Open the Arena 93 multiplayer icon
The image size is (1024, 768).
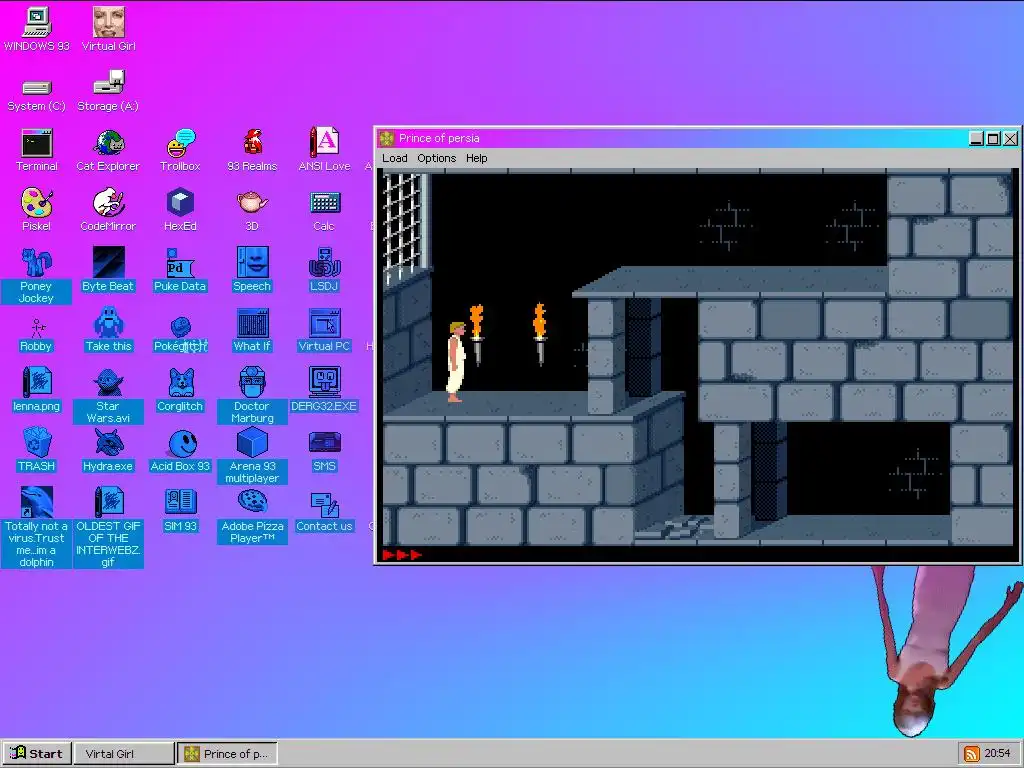pos(252,456)
